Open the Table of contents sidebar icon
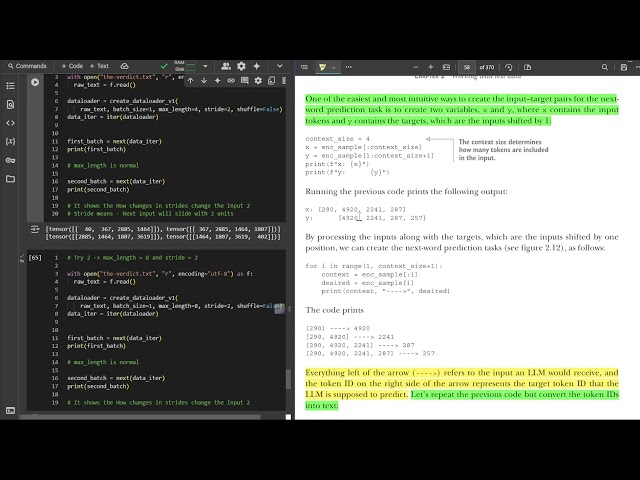 click(11, 86)
